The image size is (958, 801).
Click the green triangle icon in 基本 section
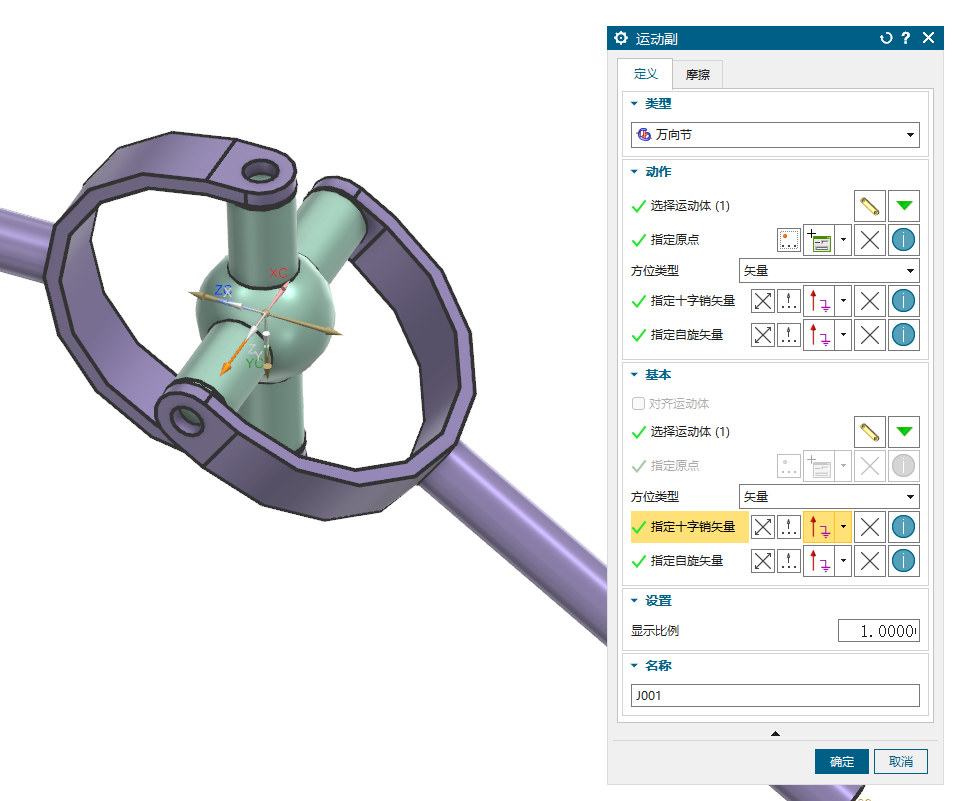[904, 431]
